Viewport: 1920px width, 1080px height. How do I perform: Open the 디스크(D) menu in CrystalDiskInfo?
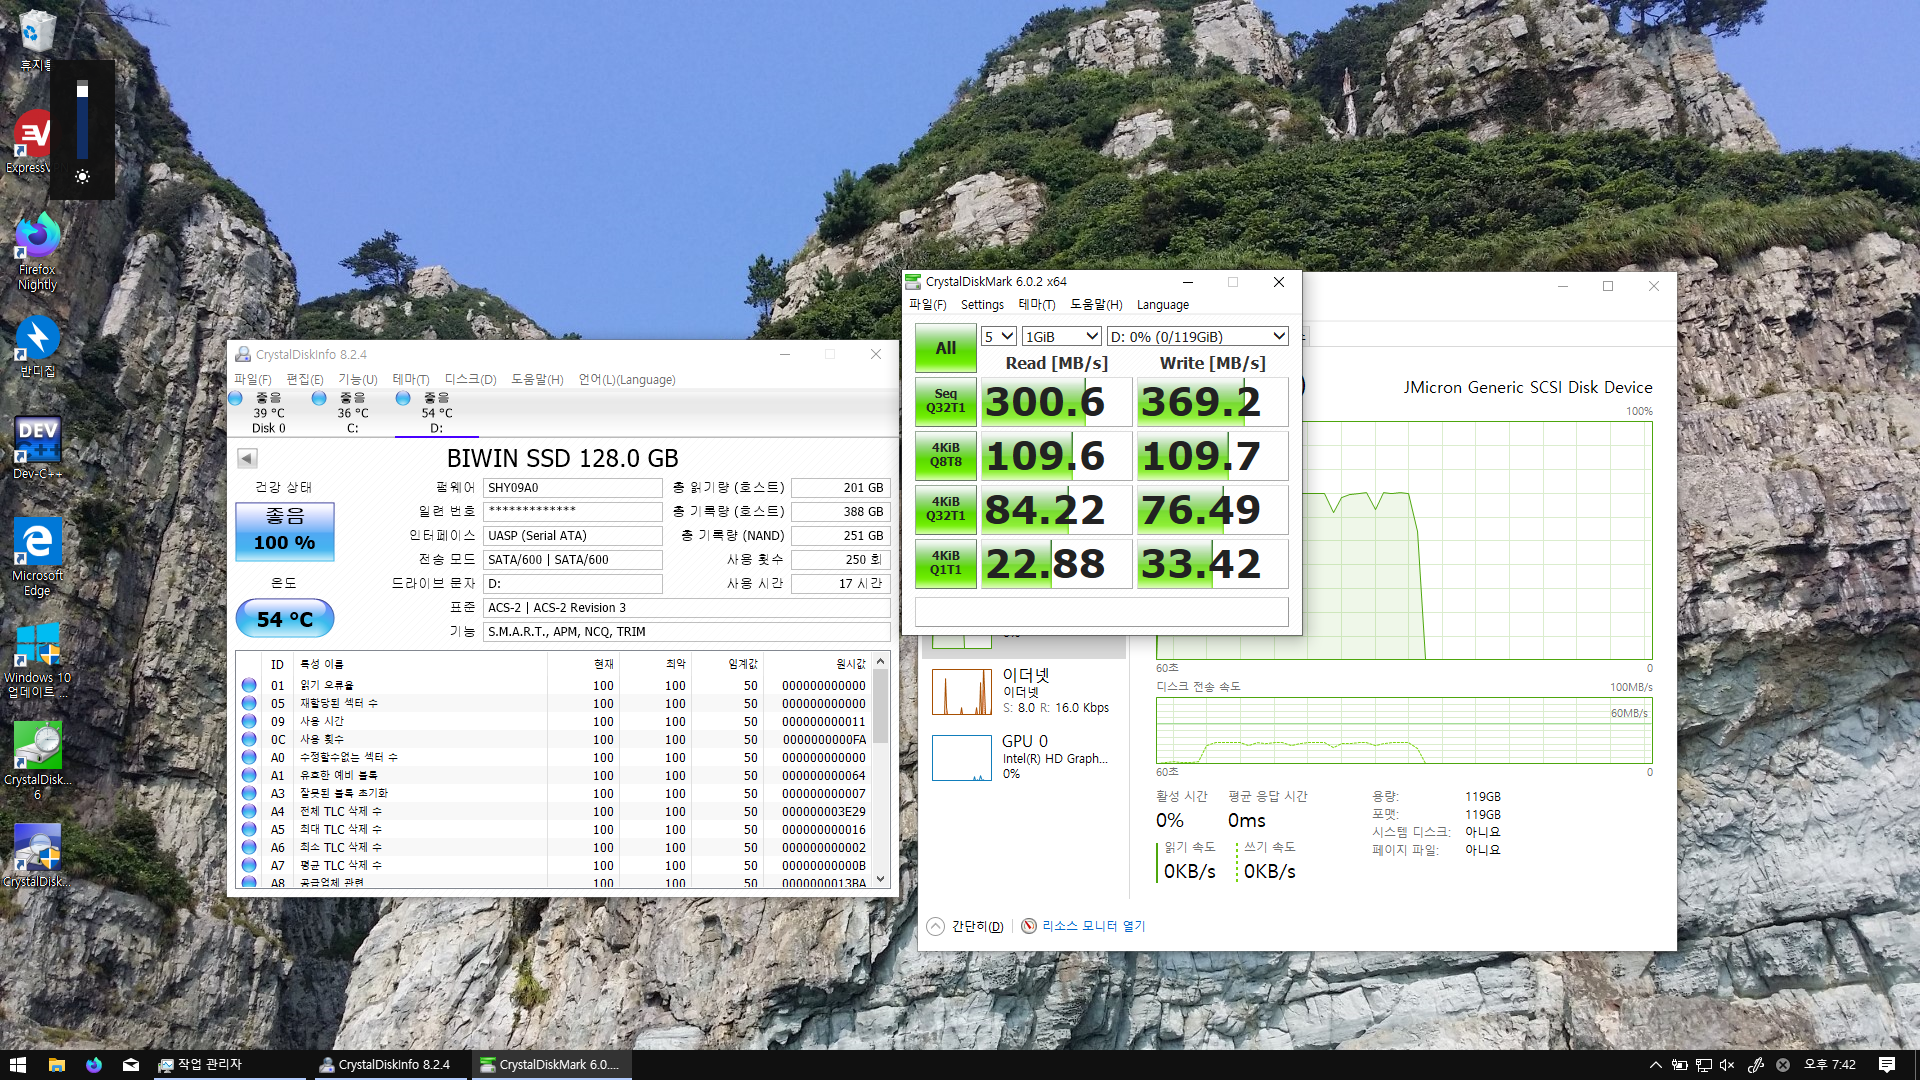(470, 379)
